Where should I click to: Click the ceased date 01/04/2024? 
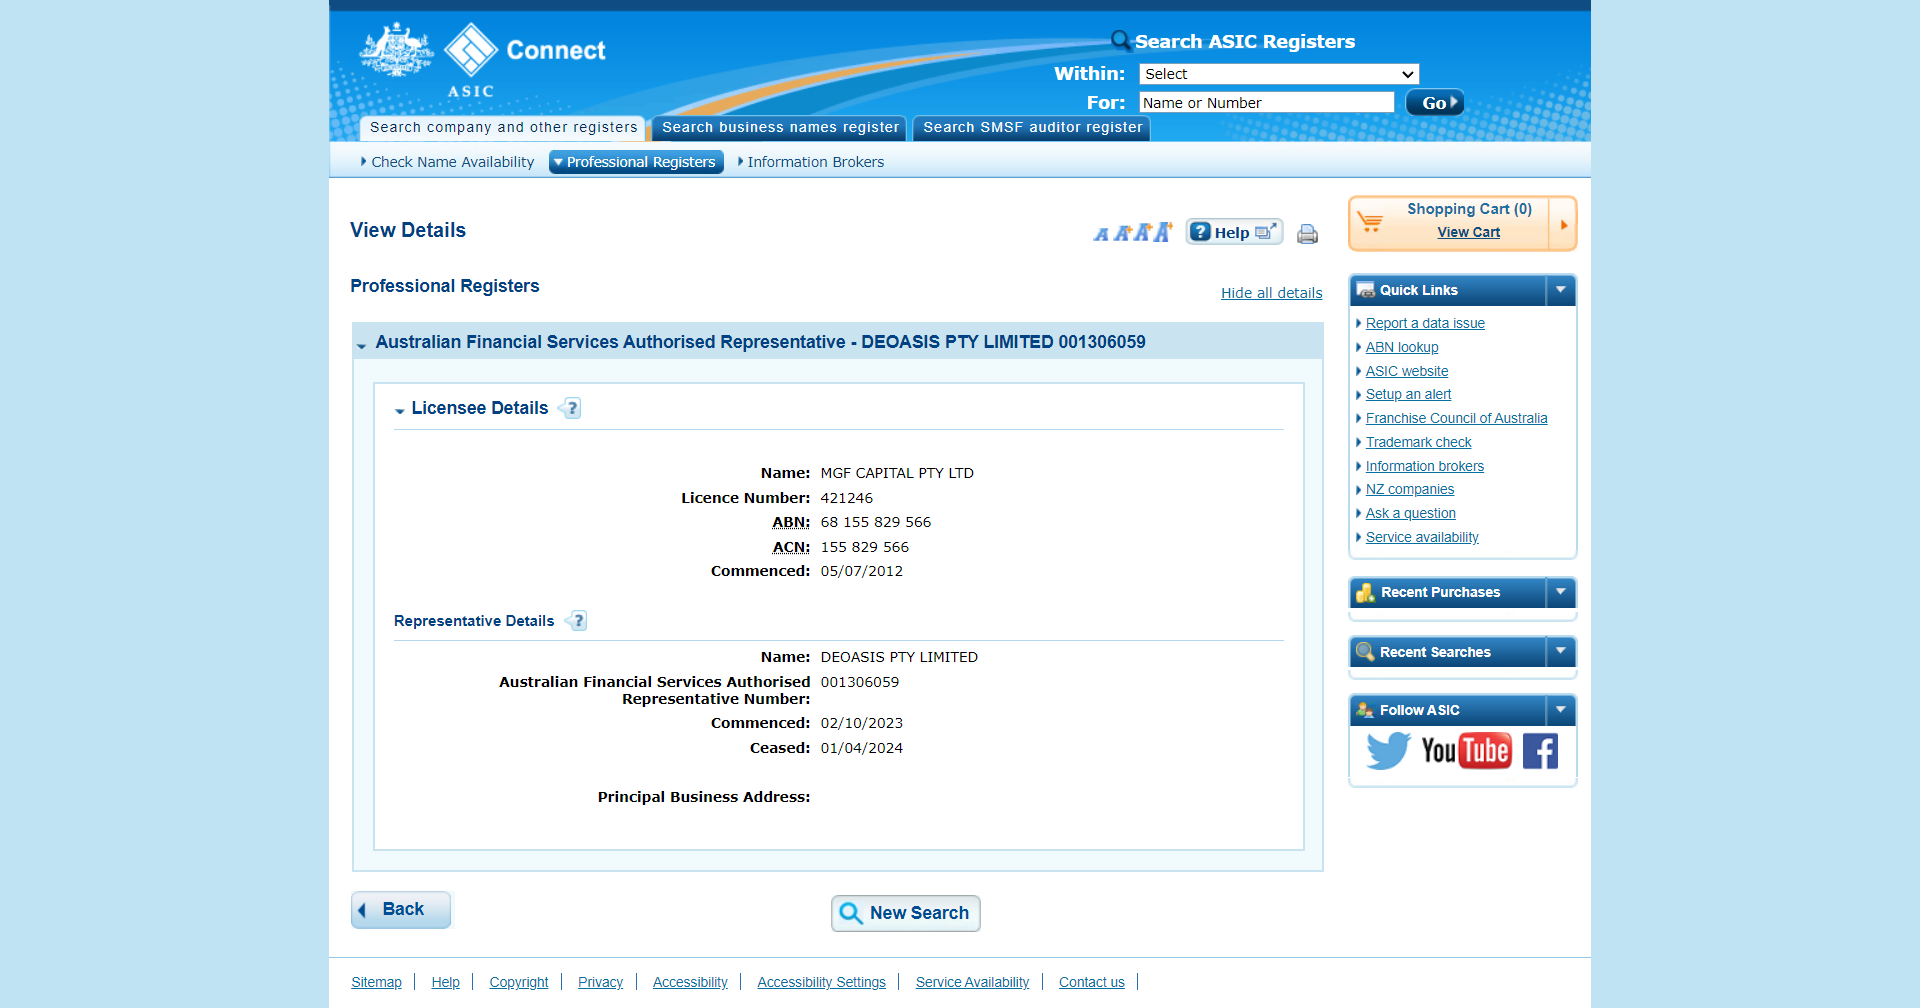pos(862,748)
